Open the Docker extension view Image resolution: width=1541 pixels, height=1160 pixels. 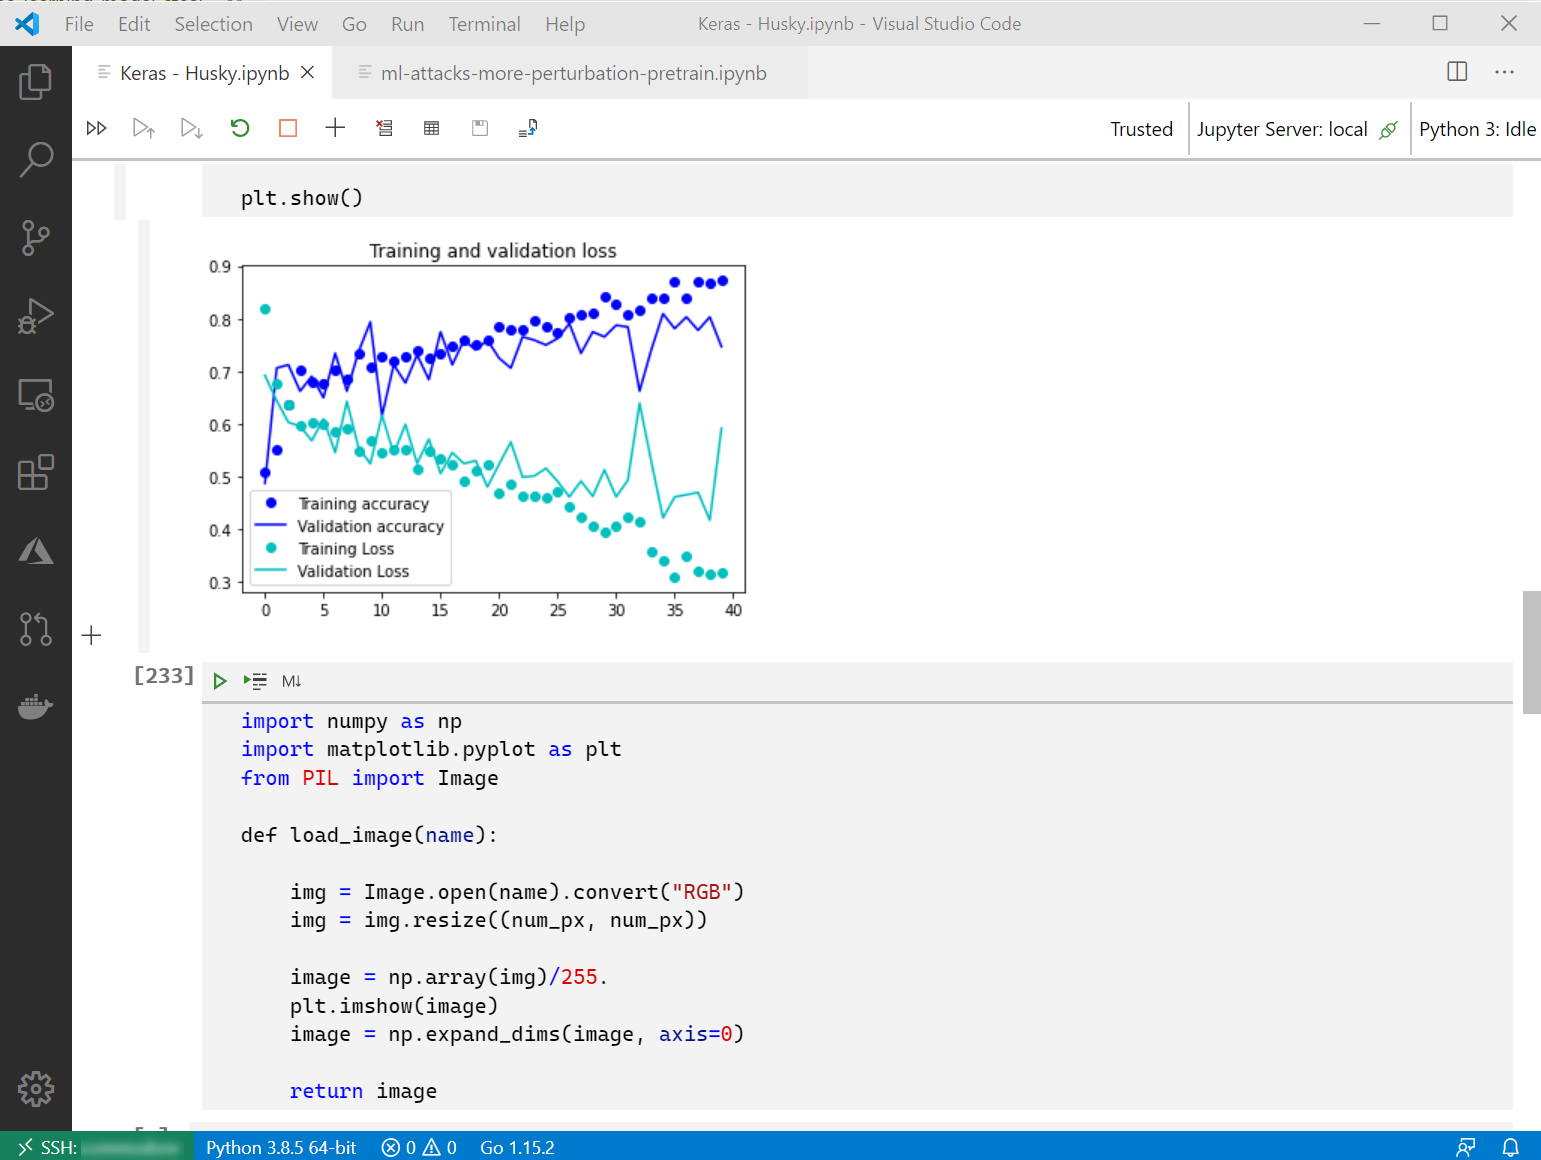[36, 707]
